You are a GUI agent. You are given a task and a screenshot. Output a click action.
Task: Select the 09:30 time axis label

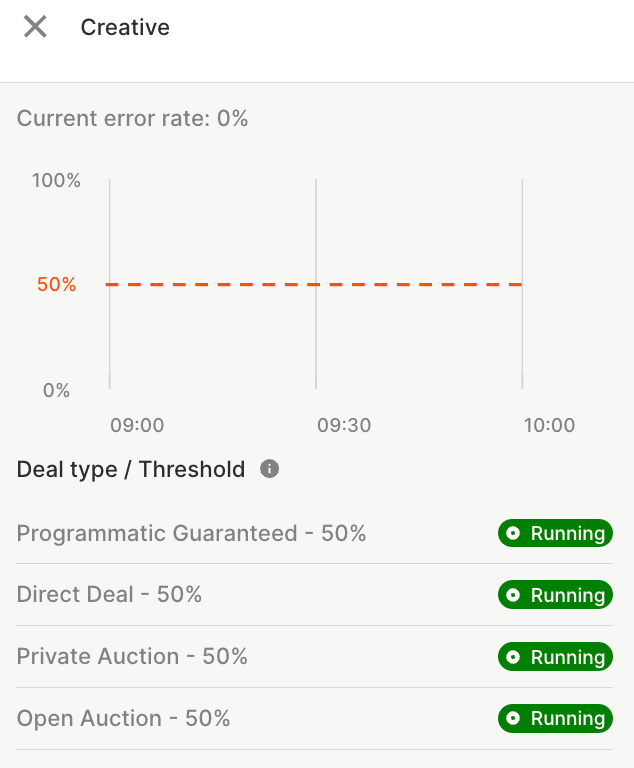pos(344,425)
